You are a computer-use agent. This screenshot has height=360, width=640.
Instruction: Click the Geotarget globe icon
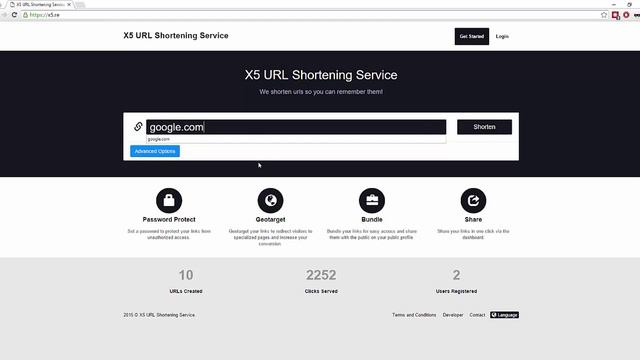pos(270,200)
